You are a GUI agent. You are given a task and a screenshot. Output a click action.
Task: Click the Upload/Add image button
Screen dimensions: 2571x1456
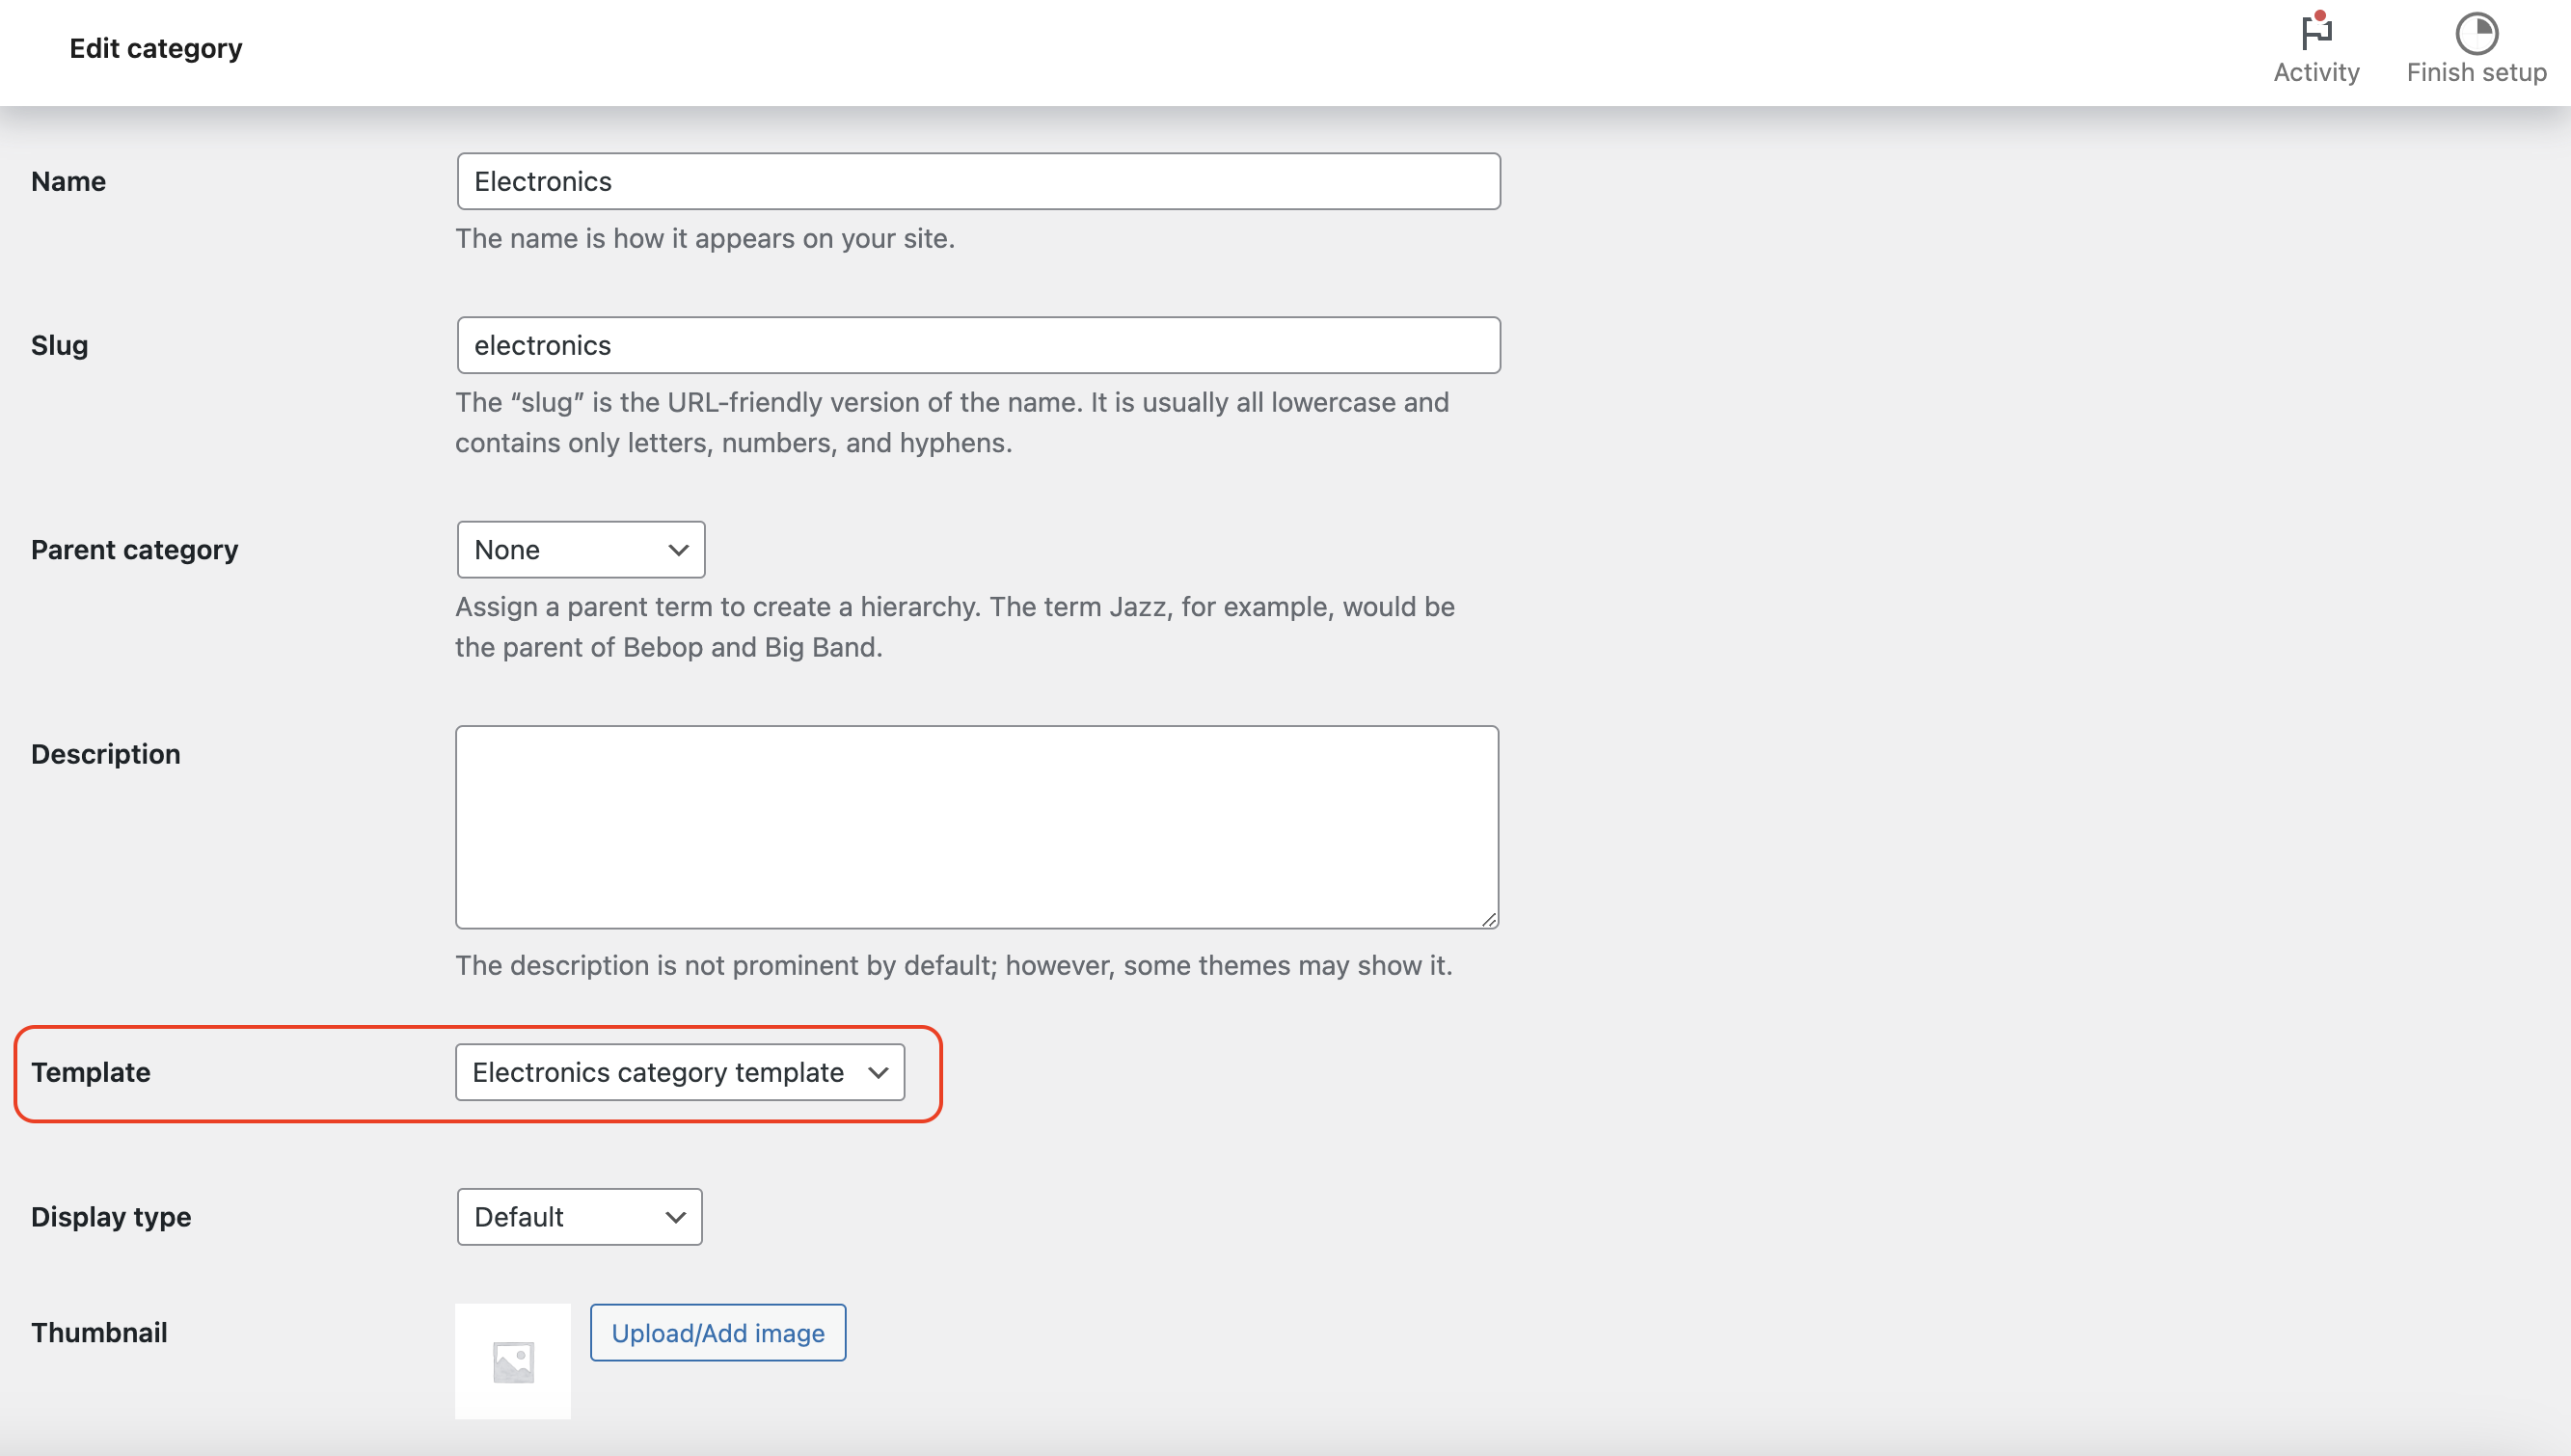tap(718, 1332)
